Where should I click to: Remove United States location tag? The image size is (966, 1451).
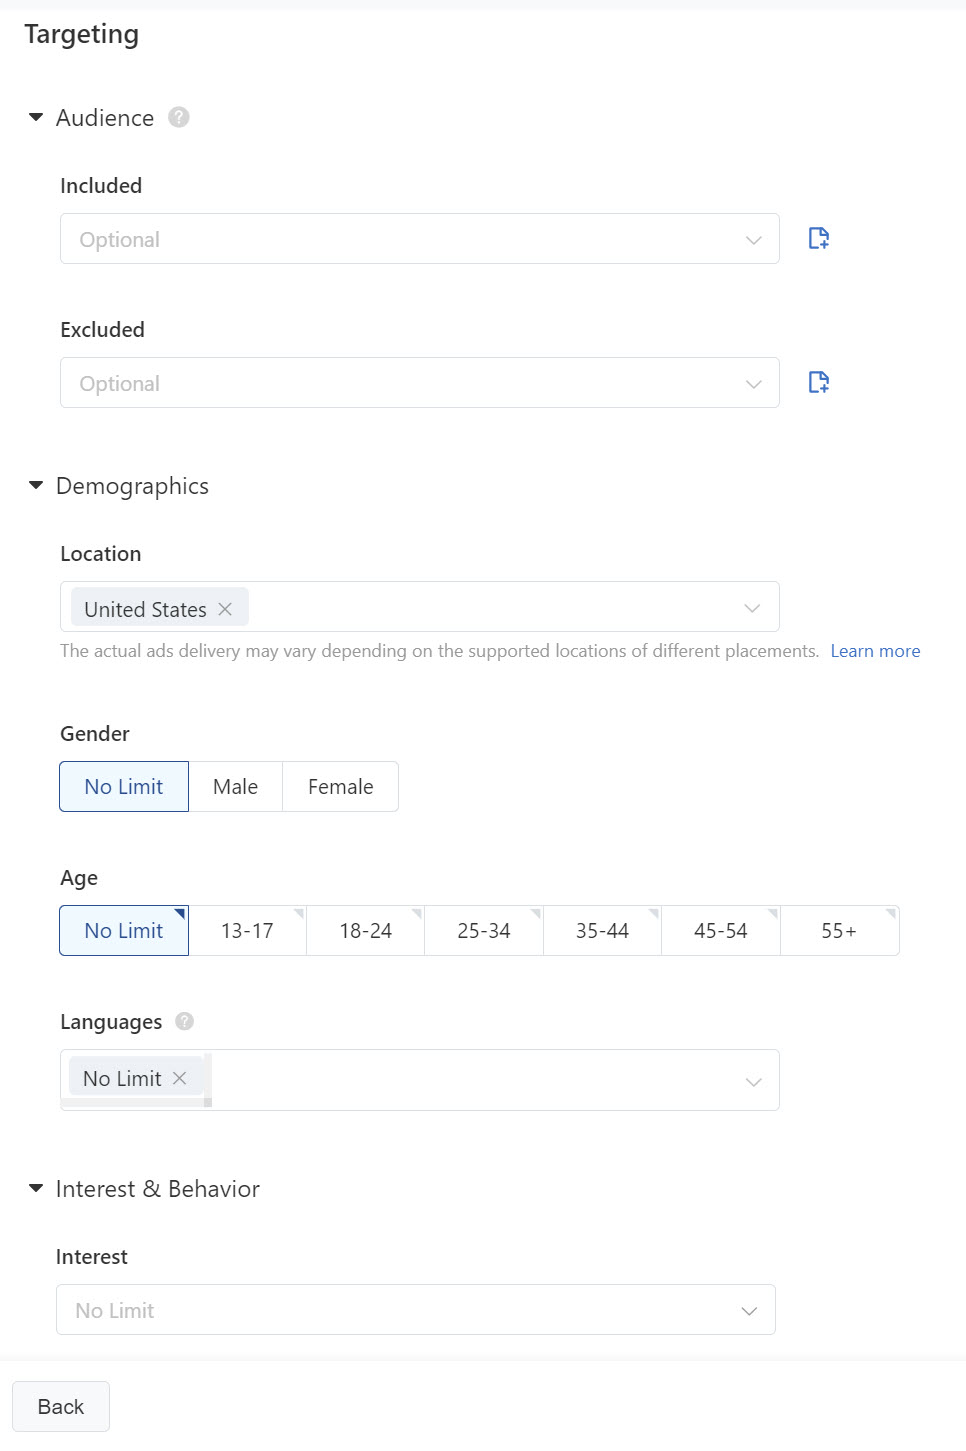tap(225, 609)
